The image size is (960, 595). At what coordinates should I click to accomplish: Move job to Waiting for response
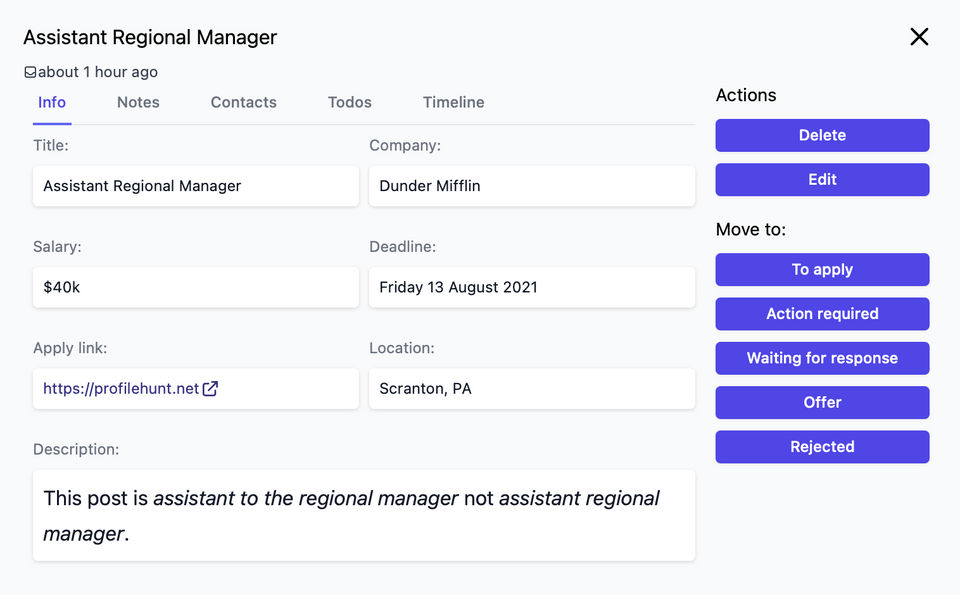(x=822, y=358)
